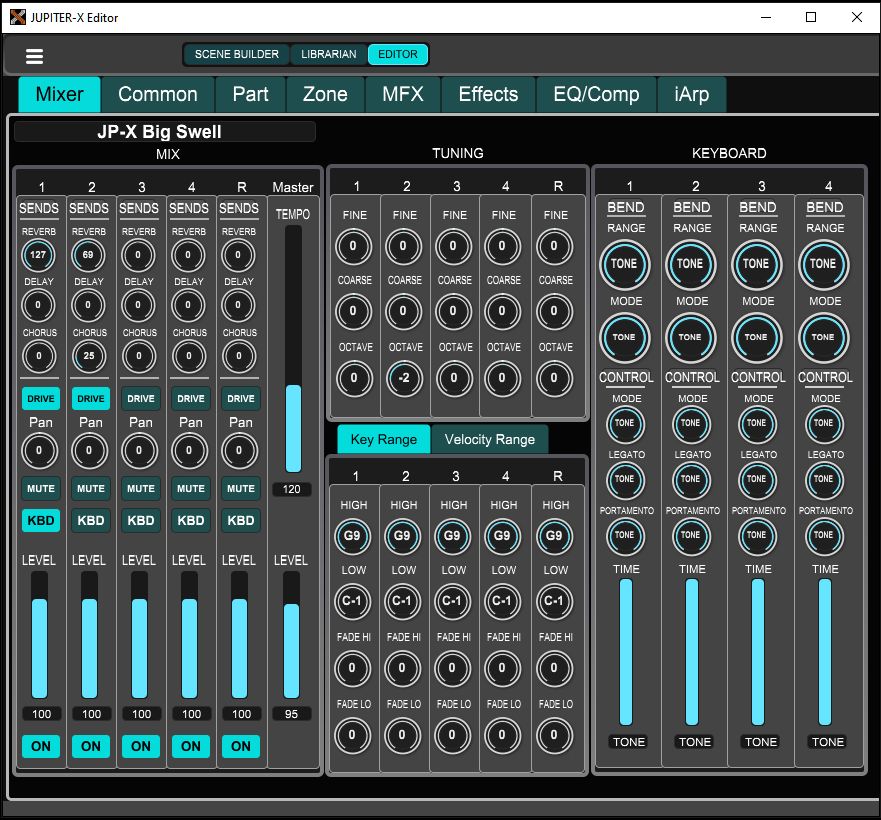The width and height of the screenshot is (881, 820).
Task: Click the Master level value 95
Action: point(291,714)
